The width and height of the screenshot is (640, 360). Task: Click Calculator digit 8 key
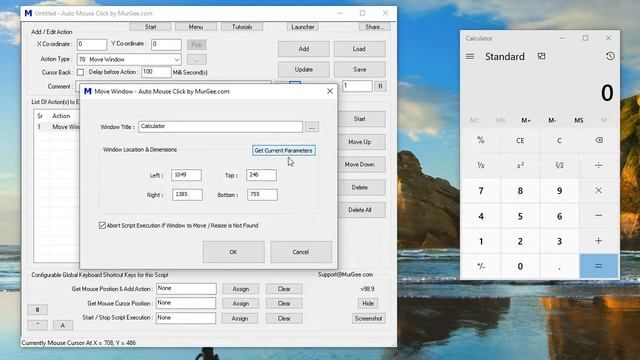tap(520, 191)
